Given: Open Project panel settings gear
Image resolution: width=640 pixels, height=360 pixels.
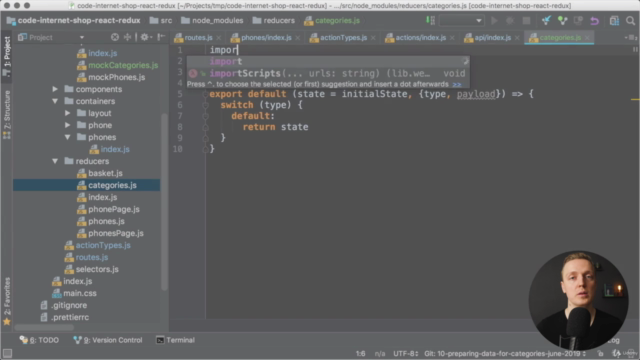Looking at the screenshot, I should click(144, 37).
